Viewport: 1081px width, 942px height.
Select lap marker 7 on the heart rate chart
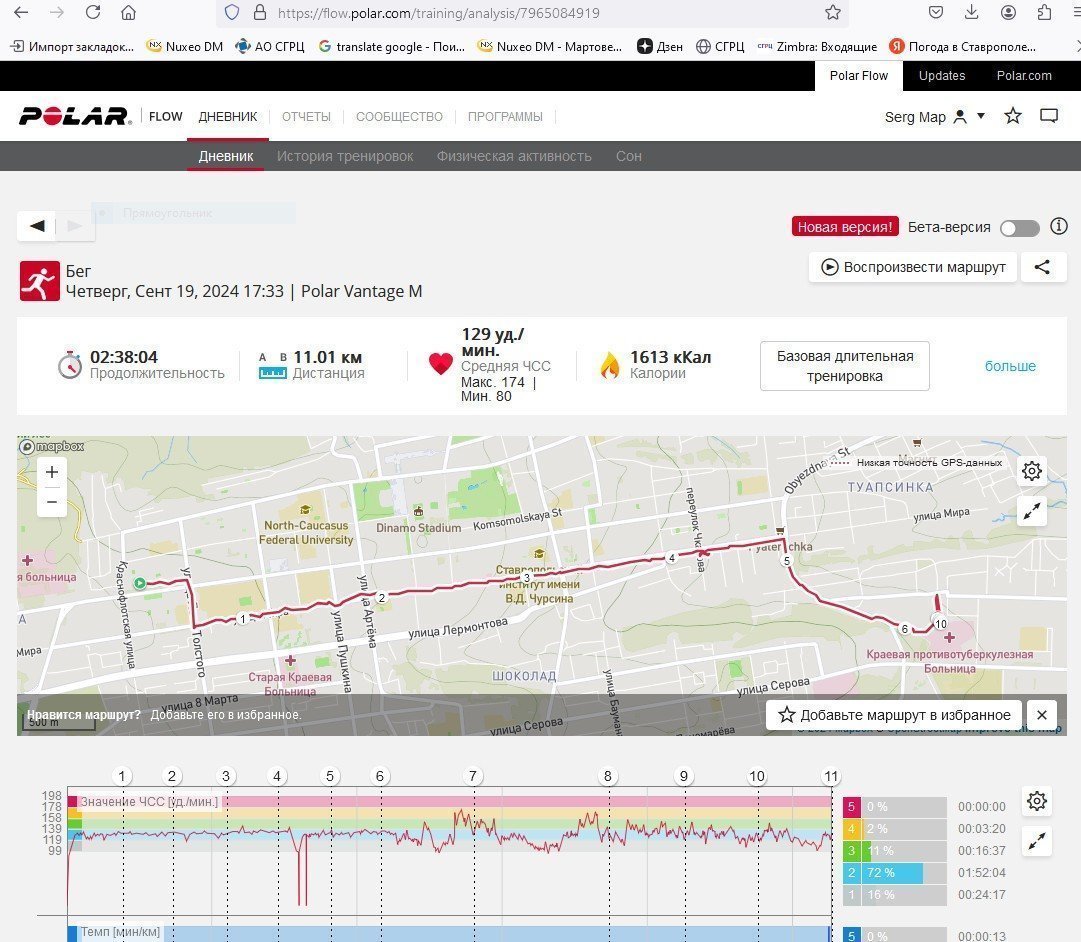472,776
